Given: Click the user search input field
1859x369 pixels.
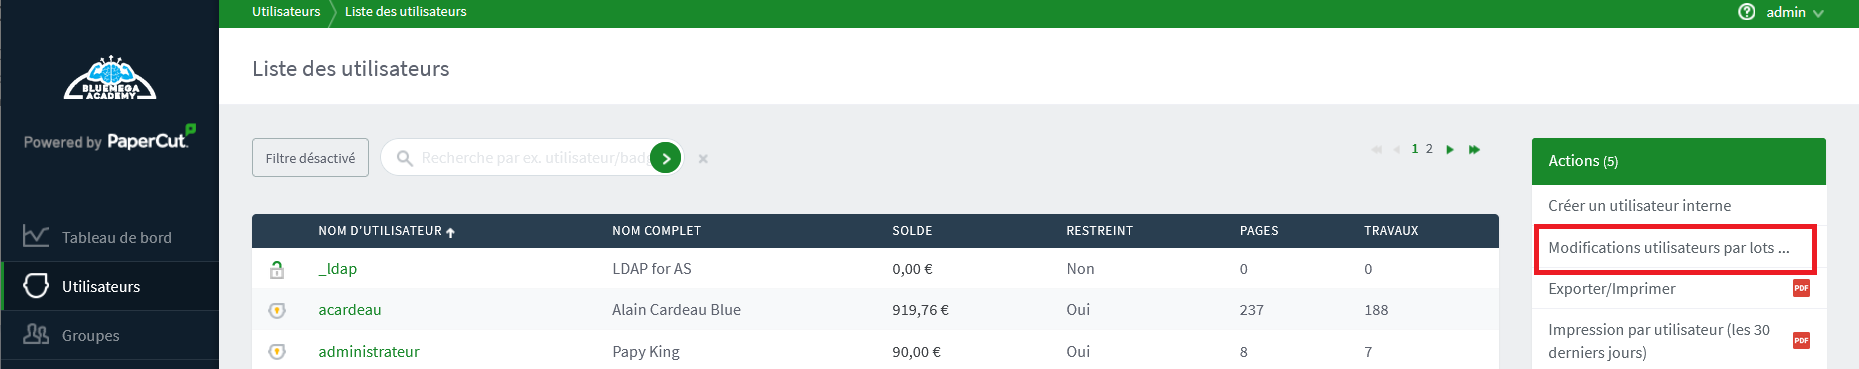Looking at the screenshot, I should 532,158.
